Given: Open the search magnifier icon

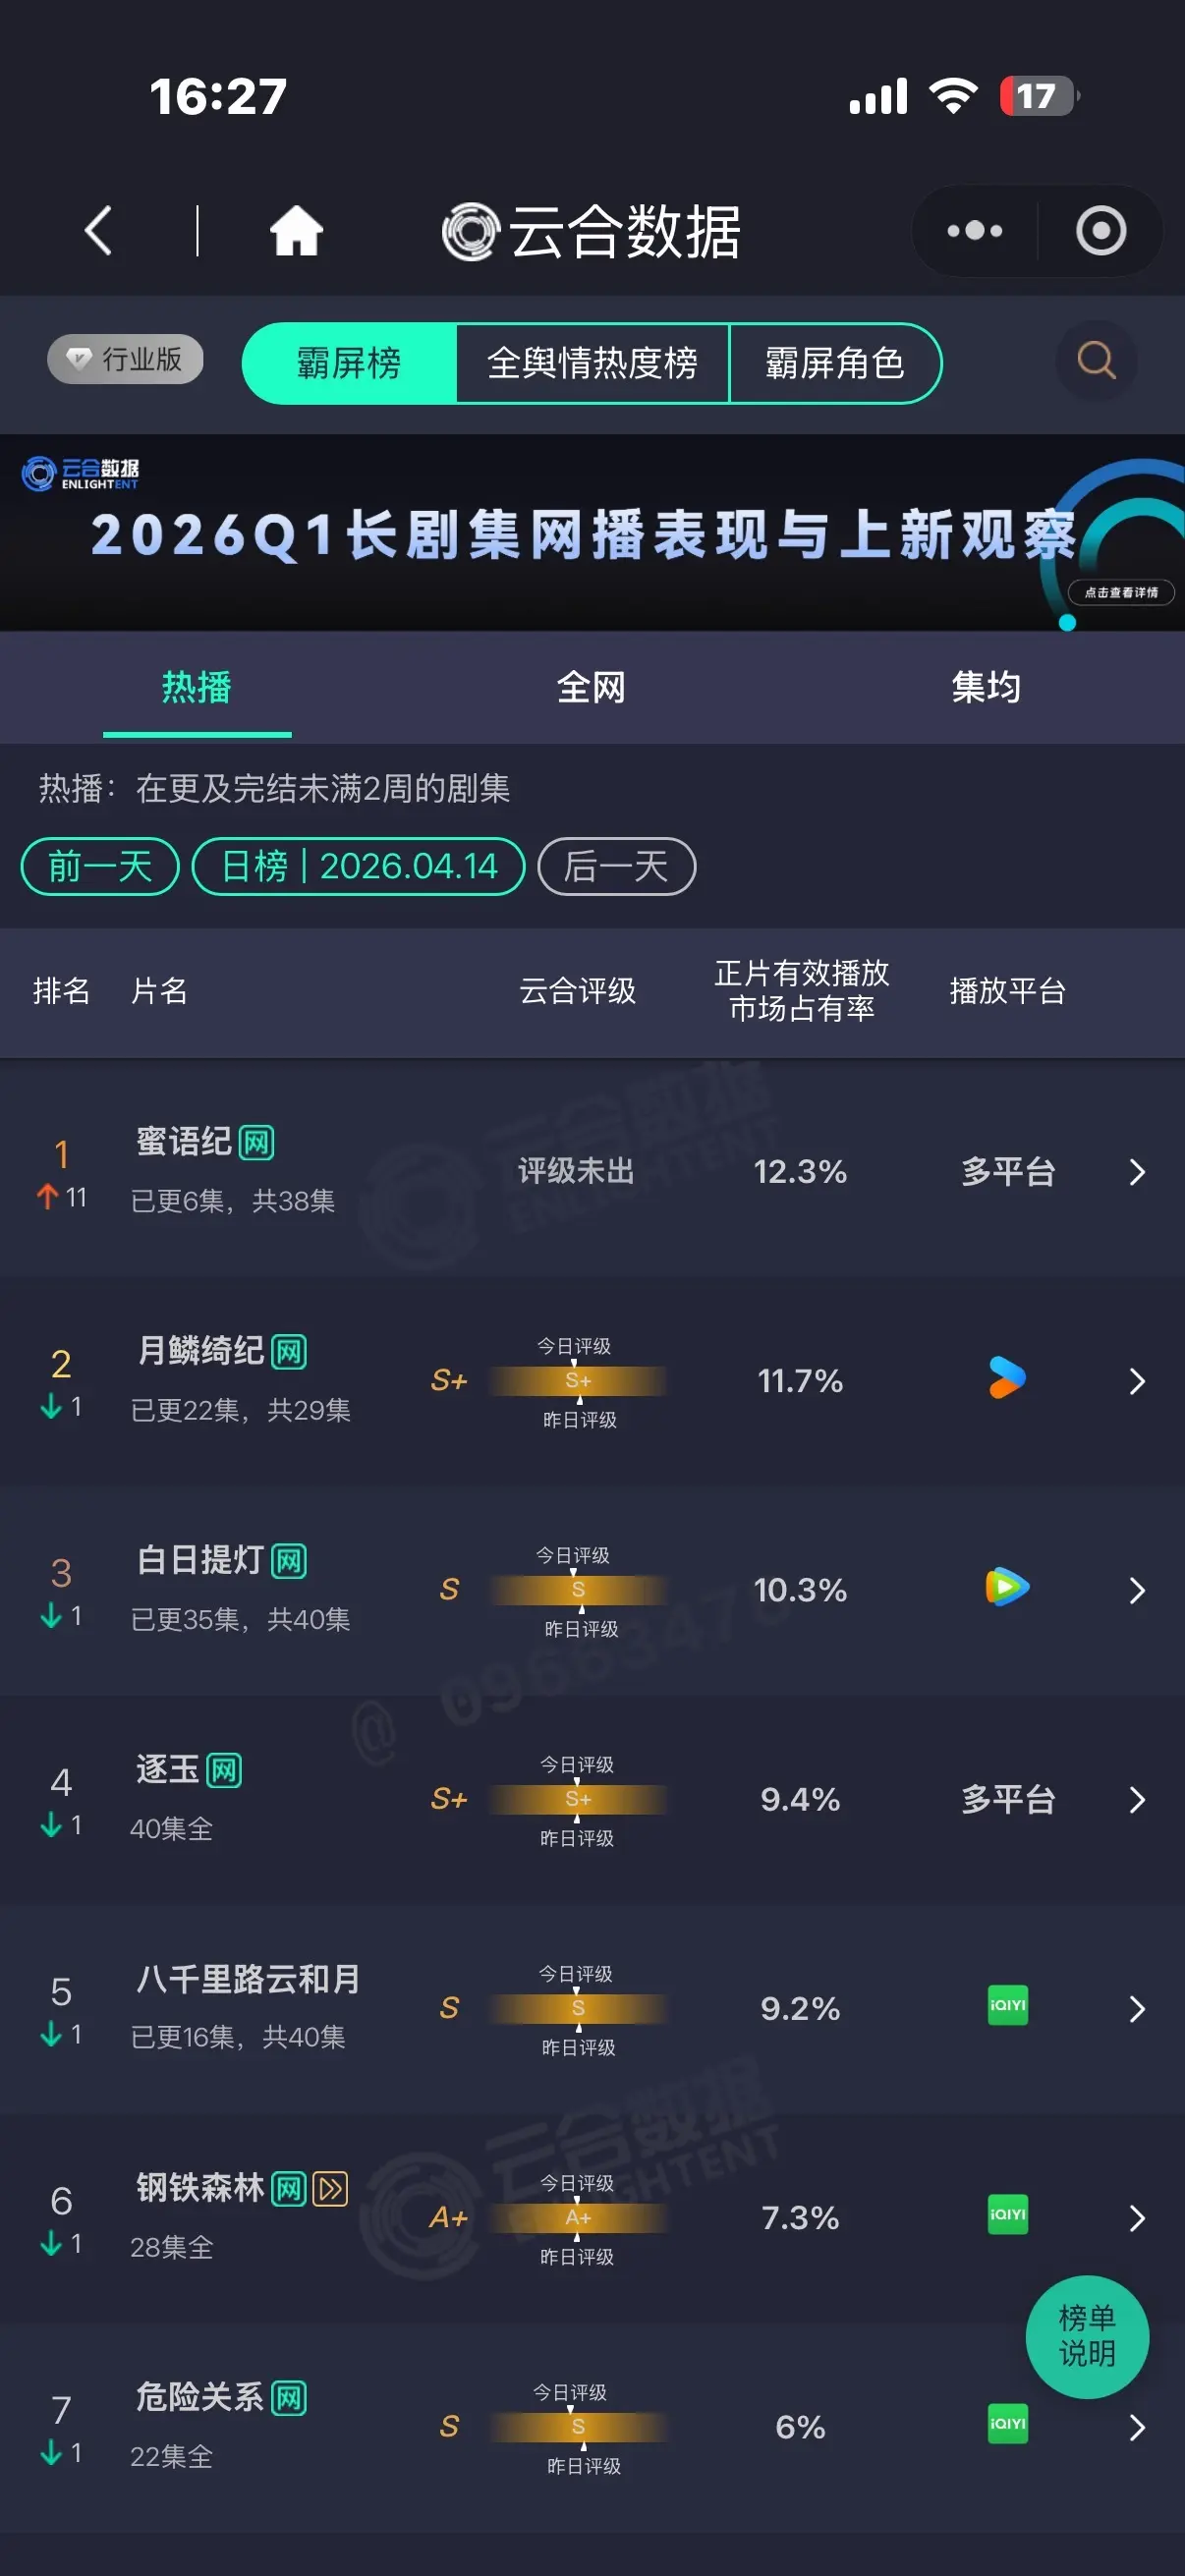Looking at the screenshot, I should 1096,362.
